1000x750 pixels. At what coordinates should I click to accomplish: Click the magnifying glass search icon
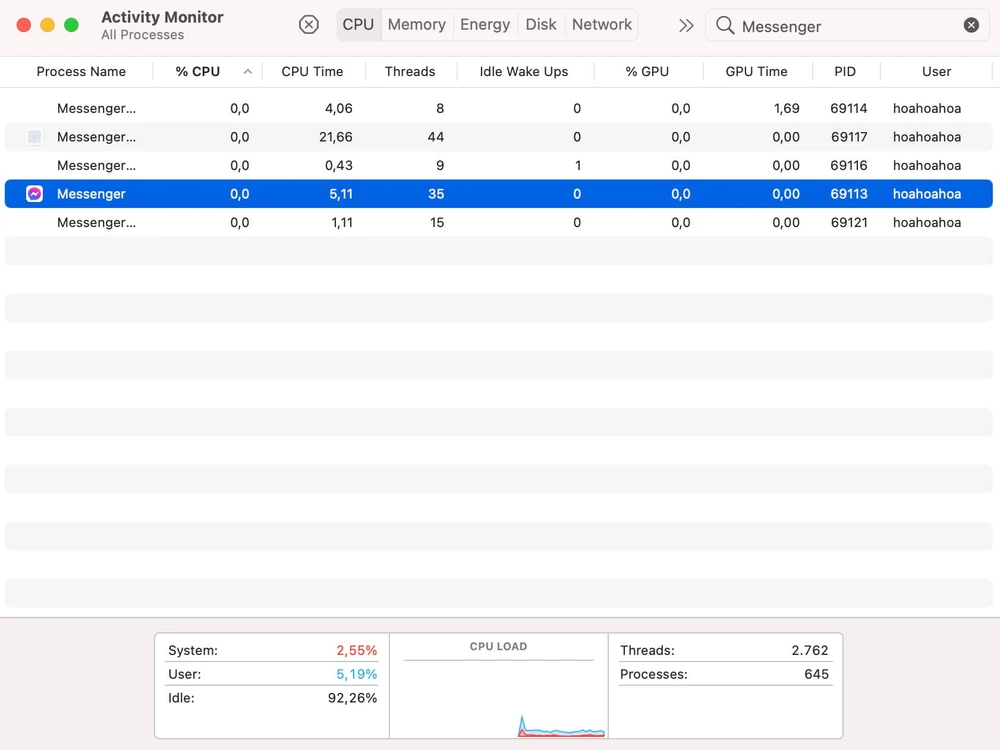pyautogui.click(x=725, y=26)
